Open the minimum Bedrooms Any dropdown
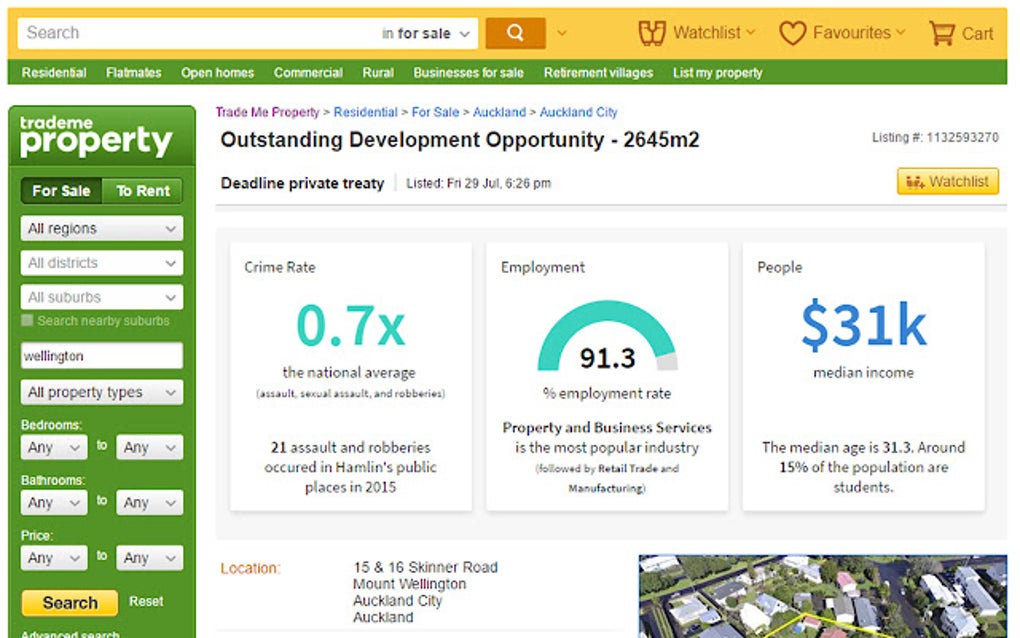1020x638 pixels. click(x=53, y=447)
